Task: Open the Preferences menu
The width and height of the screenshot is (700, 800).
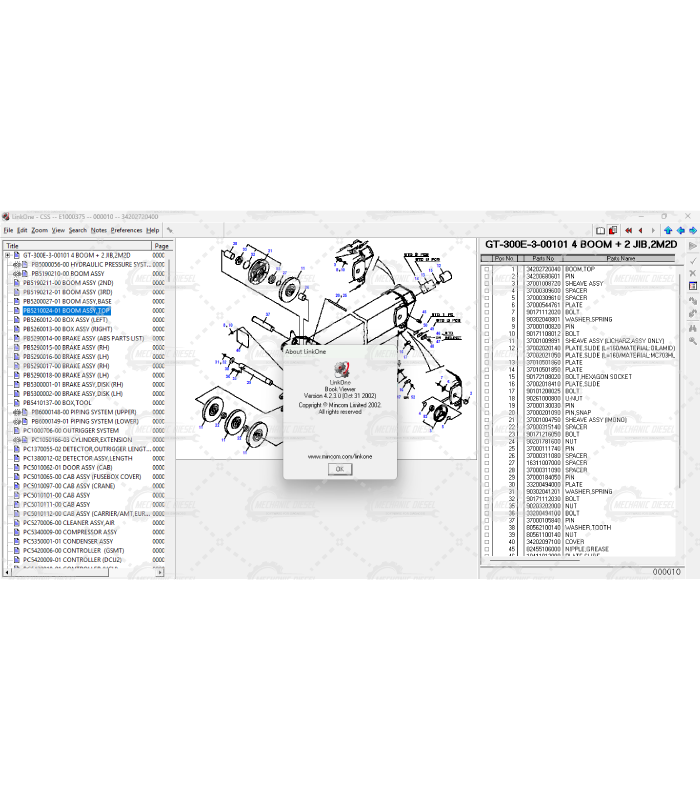Action: point(126,230)
